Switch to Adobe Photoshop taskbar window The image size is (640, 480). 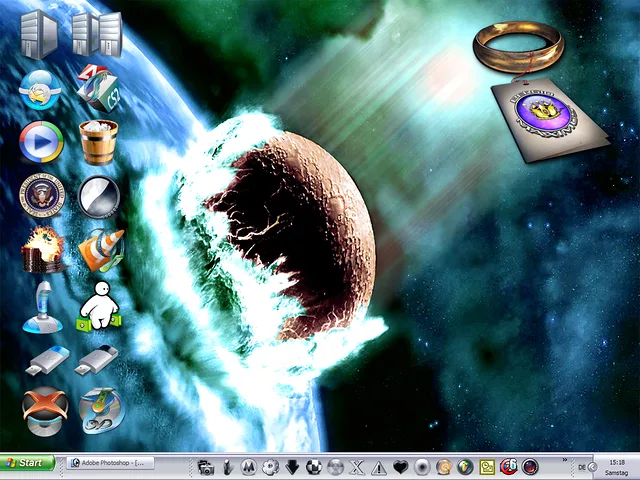point(111,463)
